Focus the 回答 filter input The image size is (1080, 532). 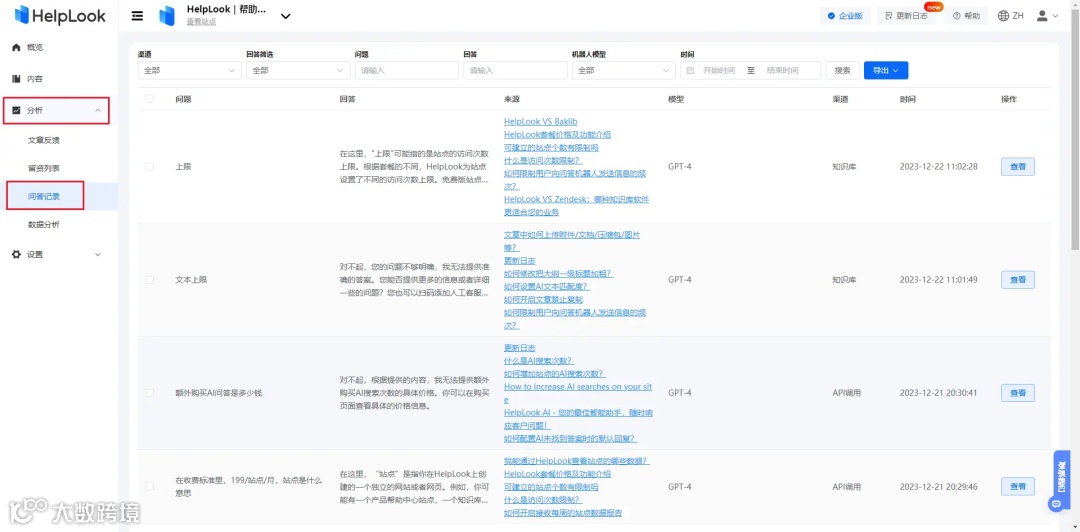coord(515,70)
